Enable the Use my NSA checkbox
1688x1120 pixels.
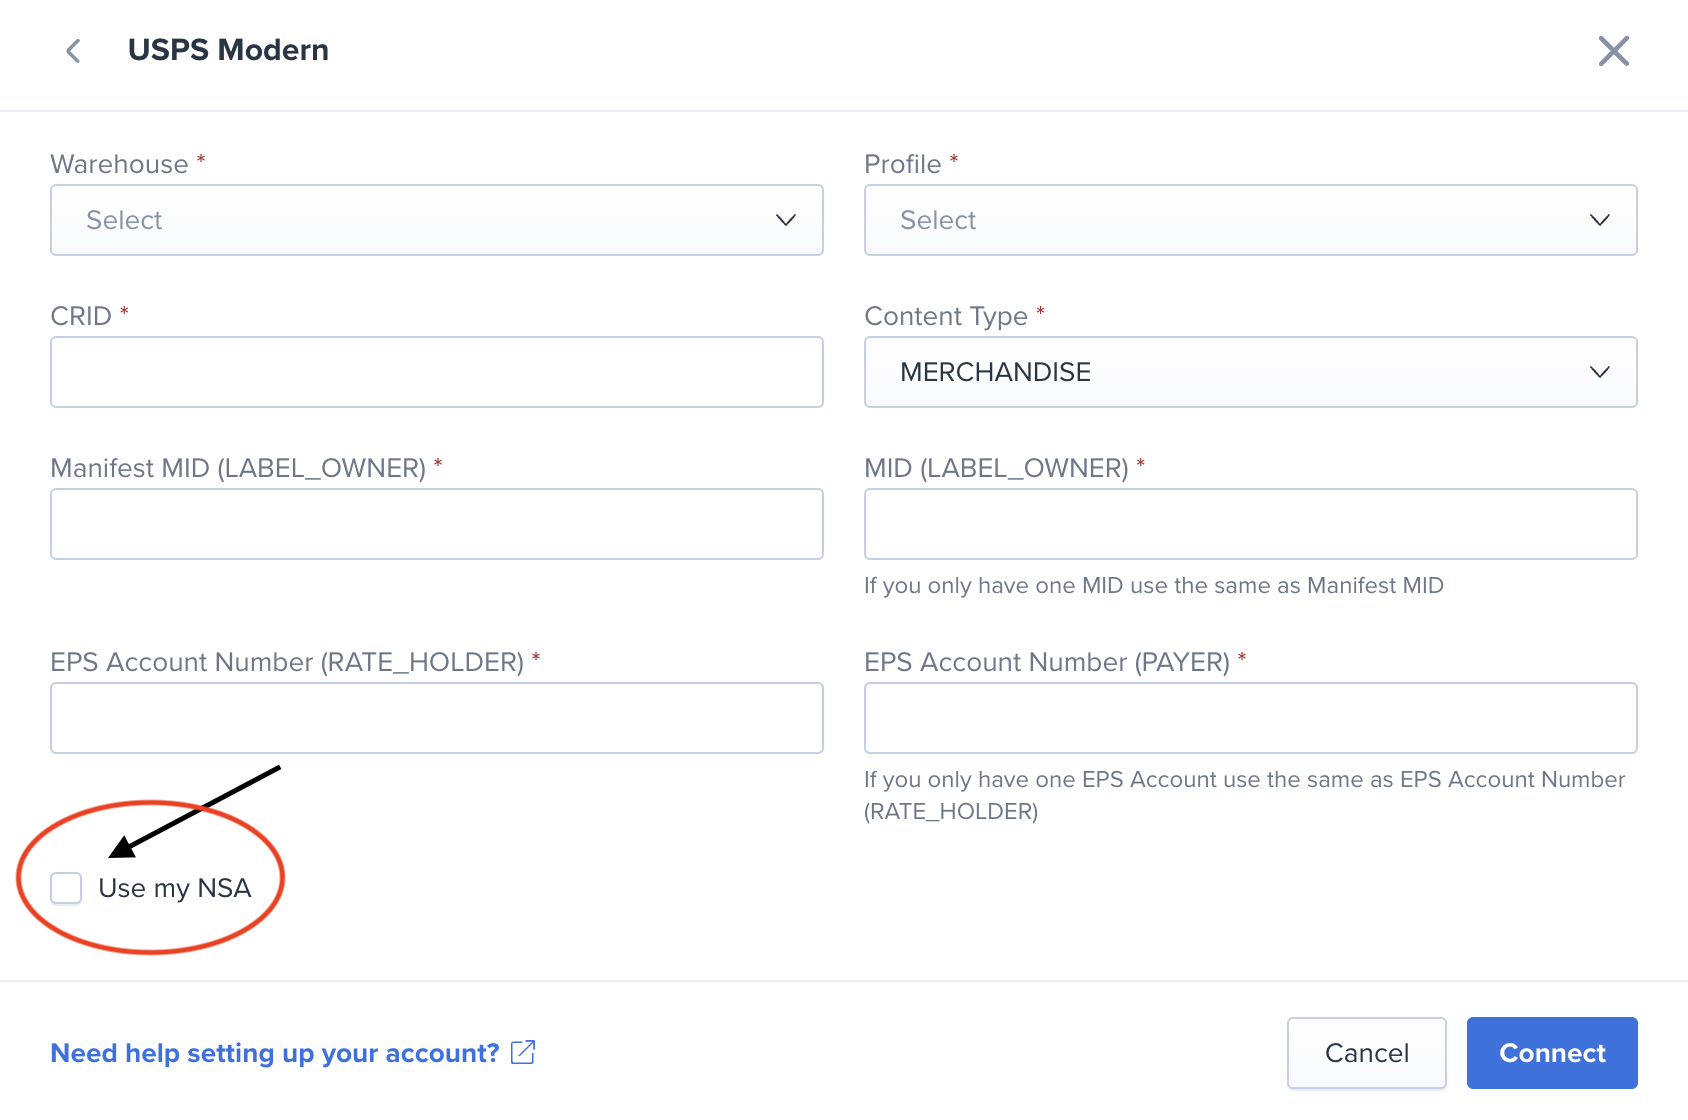(x=66, y=887)
